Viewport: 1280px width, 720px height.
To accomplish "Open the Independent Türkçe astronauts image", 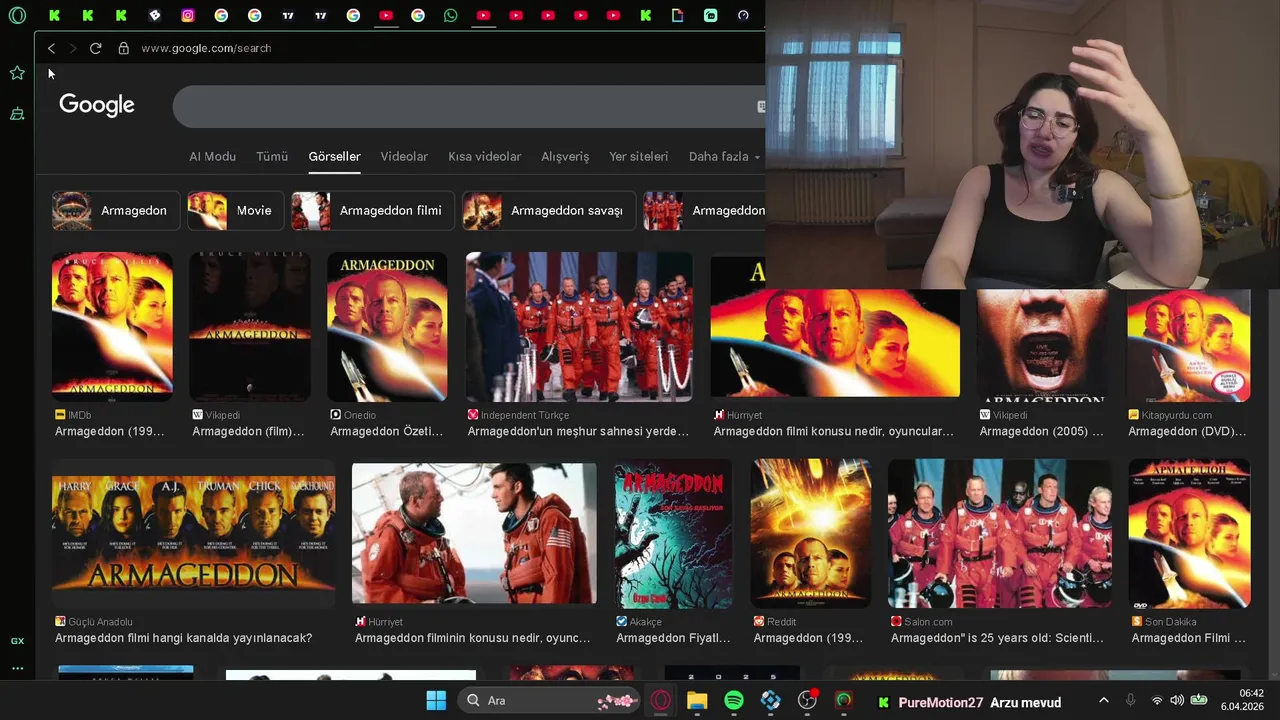I will tap(579, 327).
